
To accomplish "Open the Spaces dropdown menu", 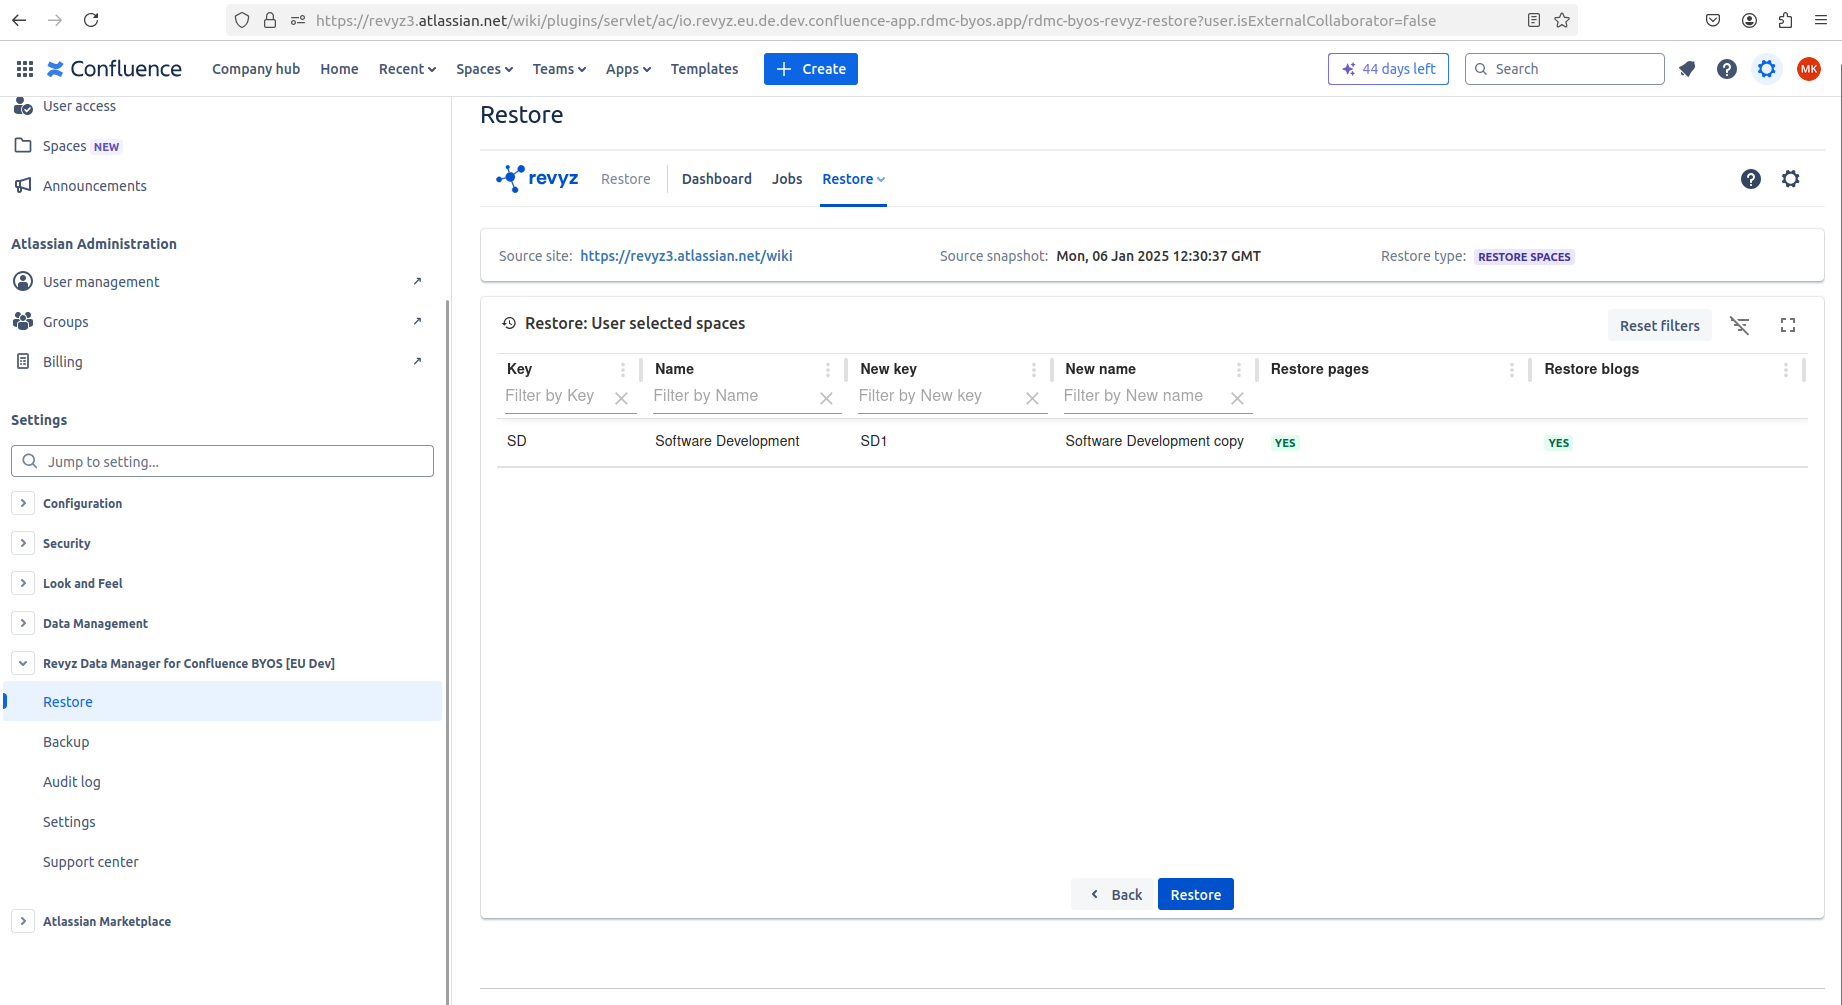I will point(484,69).
